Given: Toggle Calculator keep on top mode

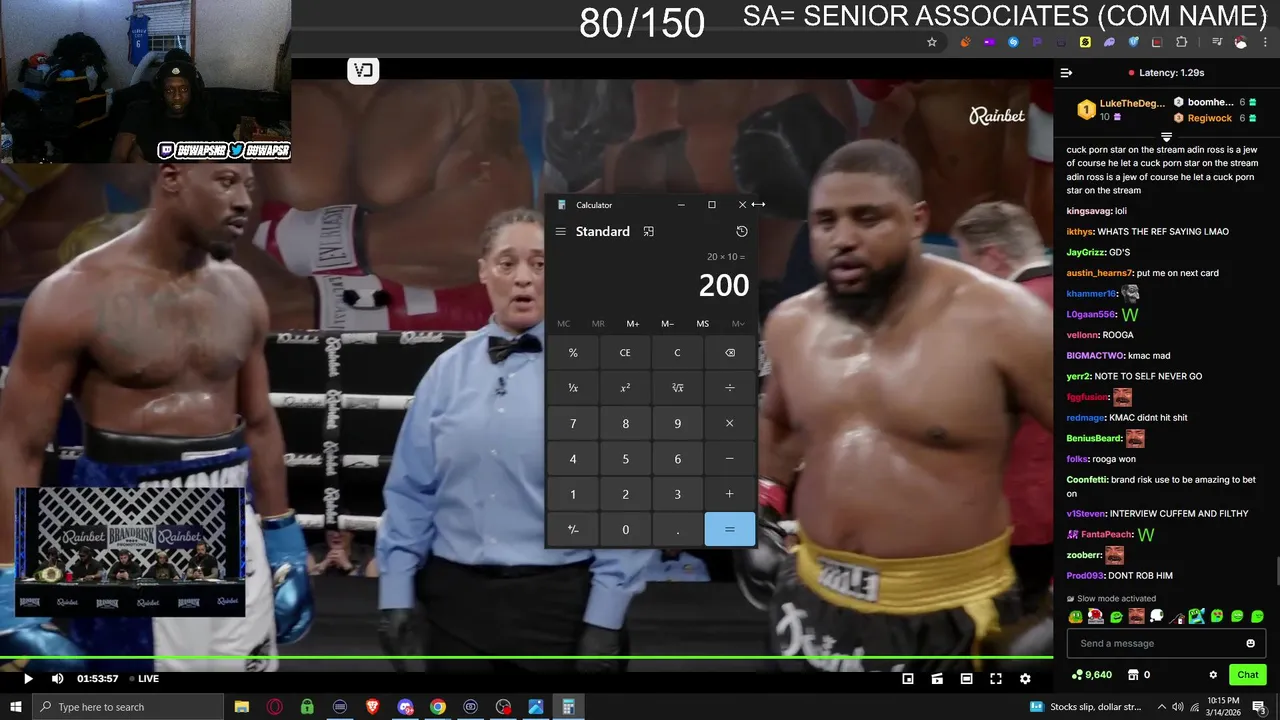Looking at the screenshot, I should [x=649, y=232].
